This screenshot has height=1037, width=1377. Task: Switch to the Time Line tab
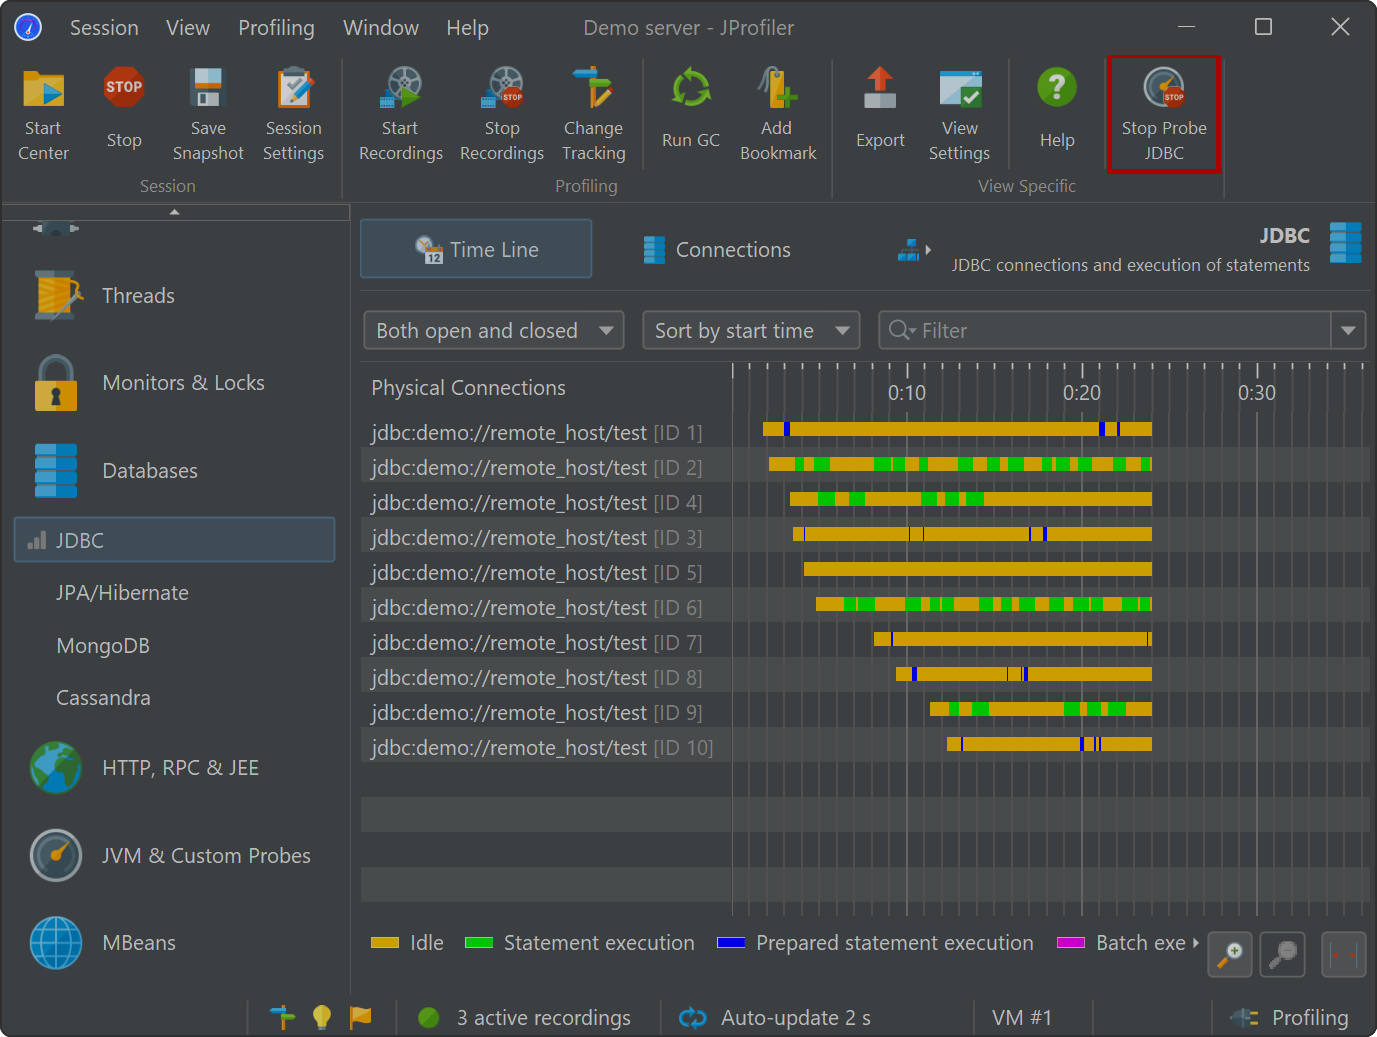coord(476,249)
